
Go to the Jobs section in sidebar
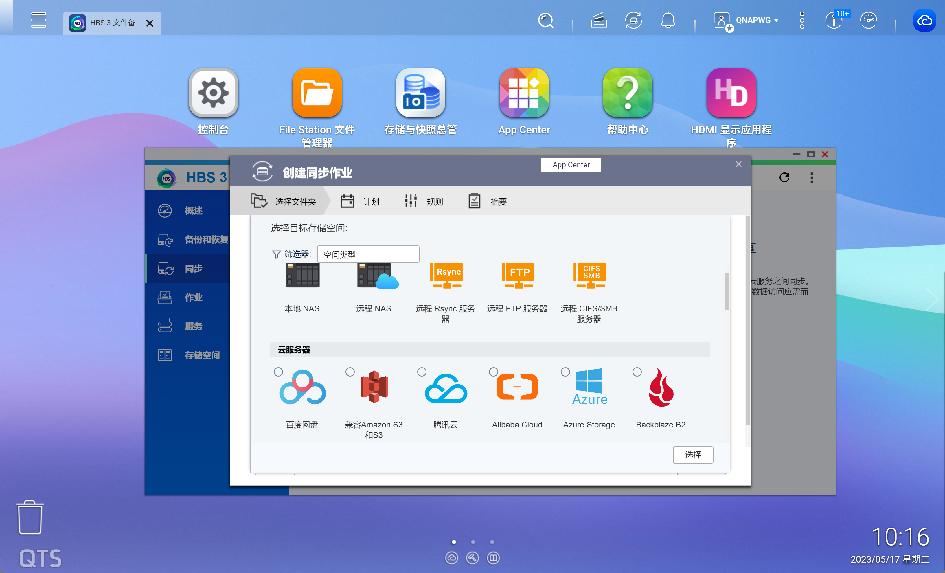193,297
